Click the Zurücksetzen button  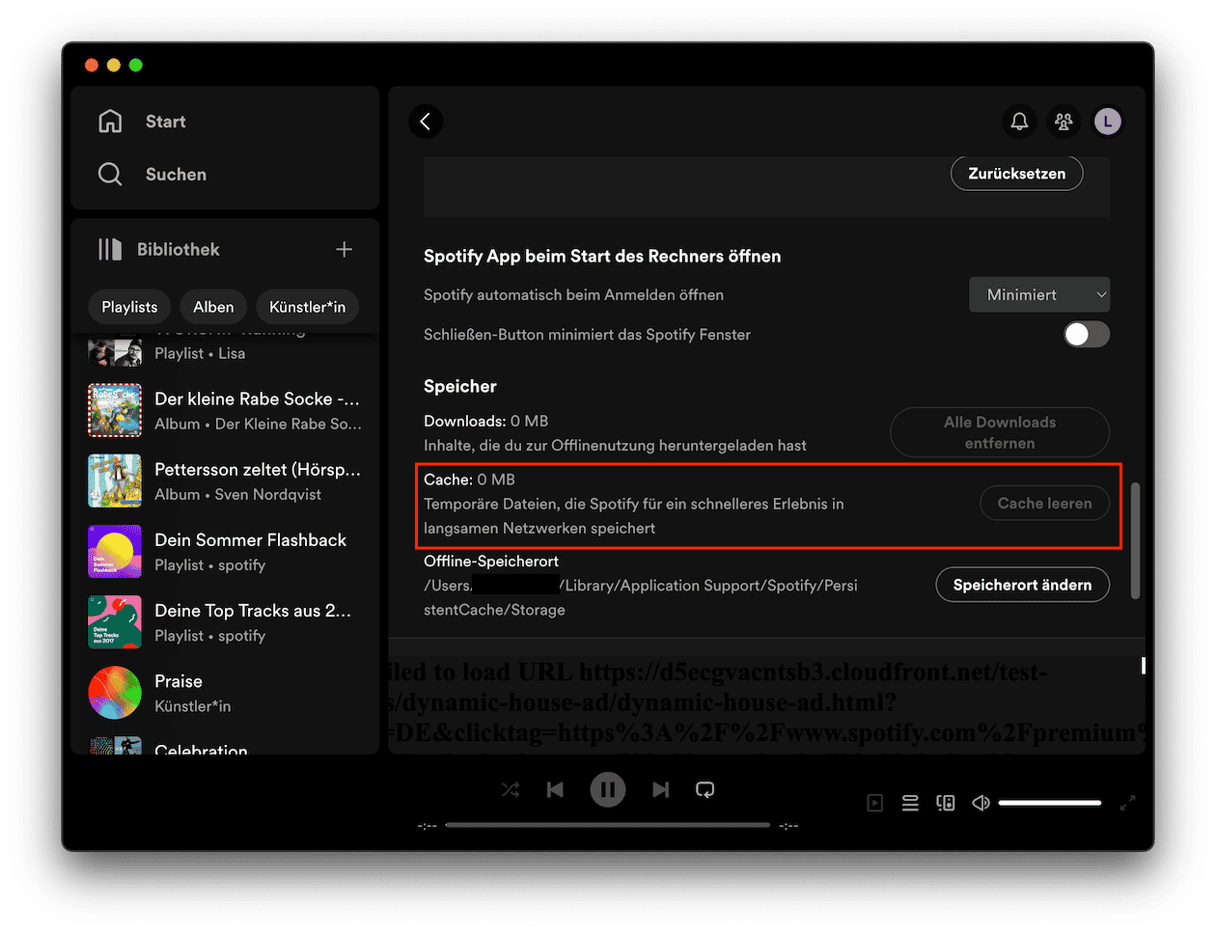1016,173
